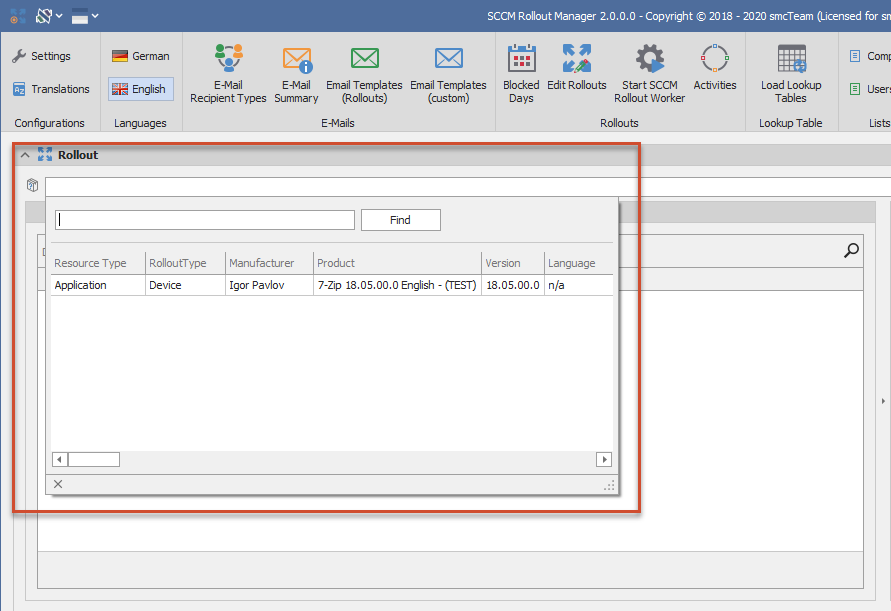Select the Device rollout type cell
Screen dimensions: 891x611
185,285
